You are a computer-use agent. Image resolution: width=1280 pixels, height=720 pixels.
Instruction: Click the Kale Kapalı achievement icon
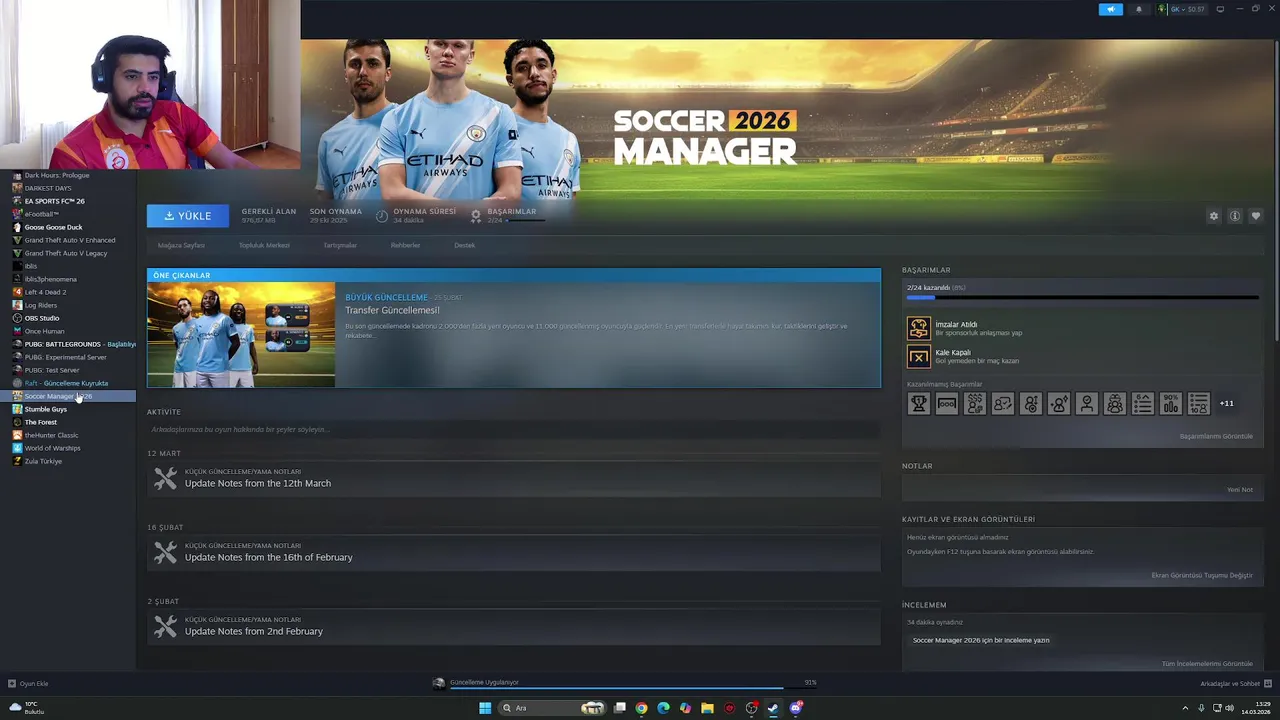(918, 356)
